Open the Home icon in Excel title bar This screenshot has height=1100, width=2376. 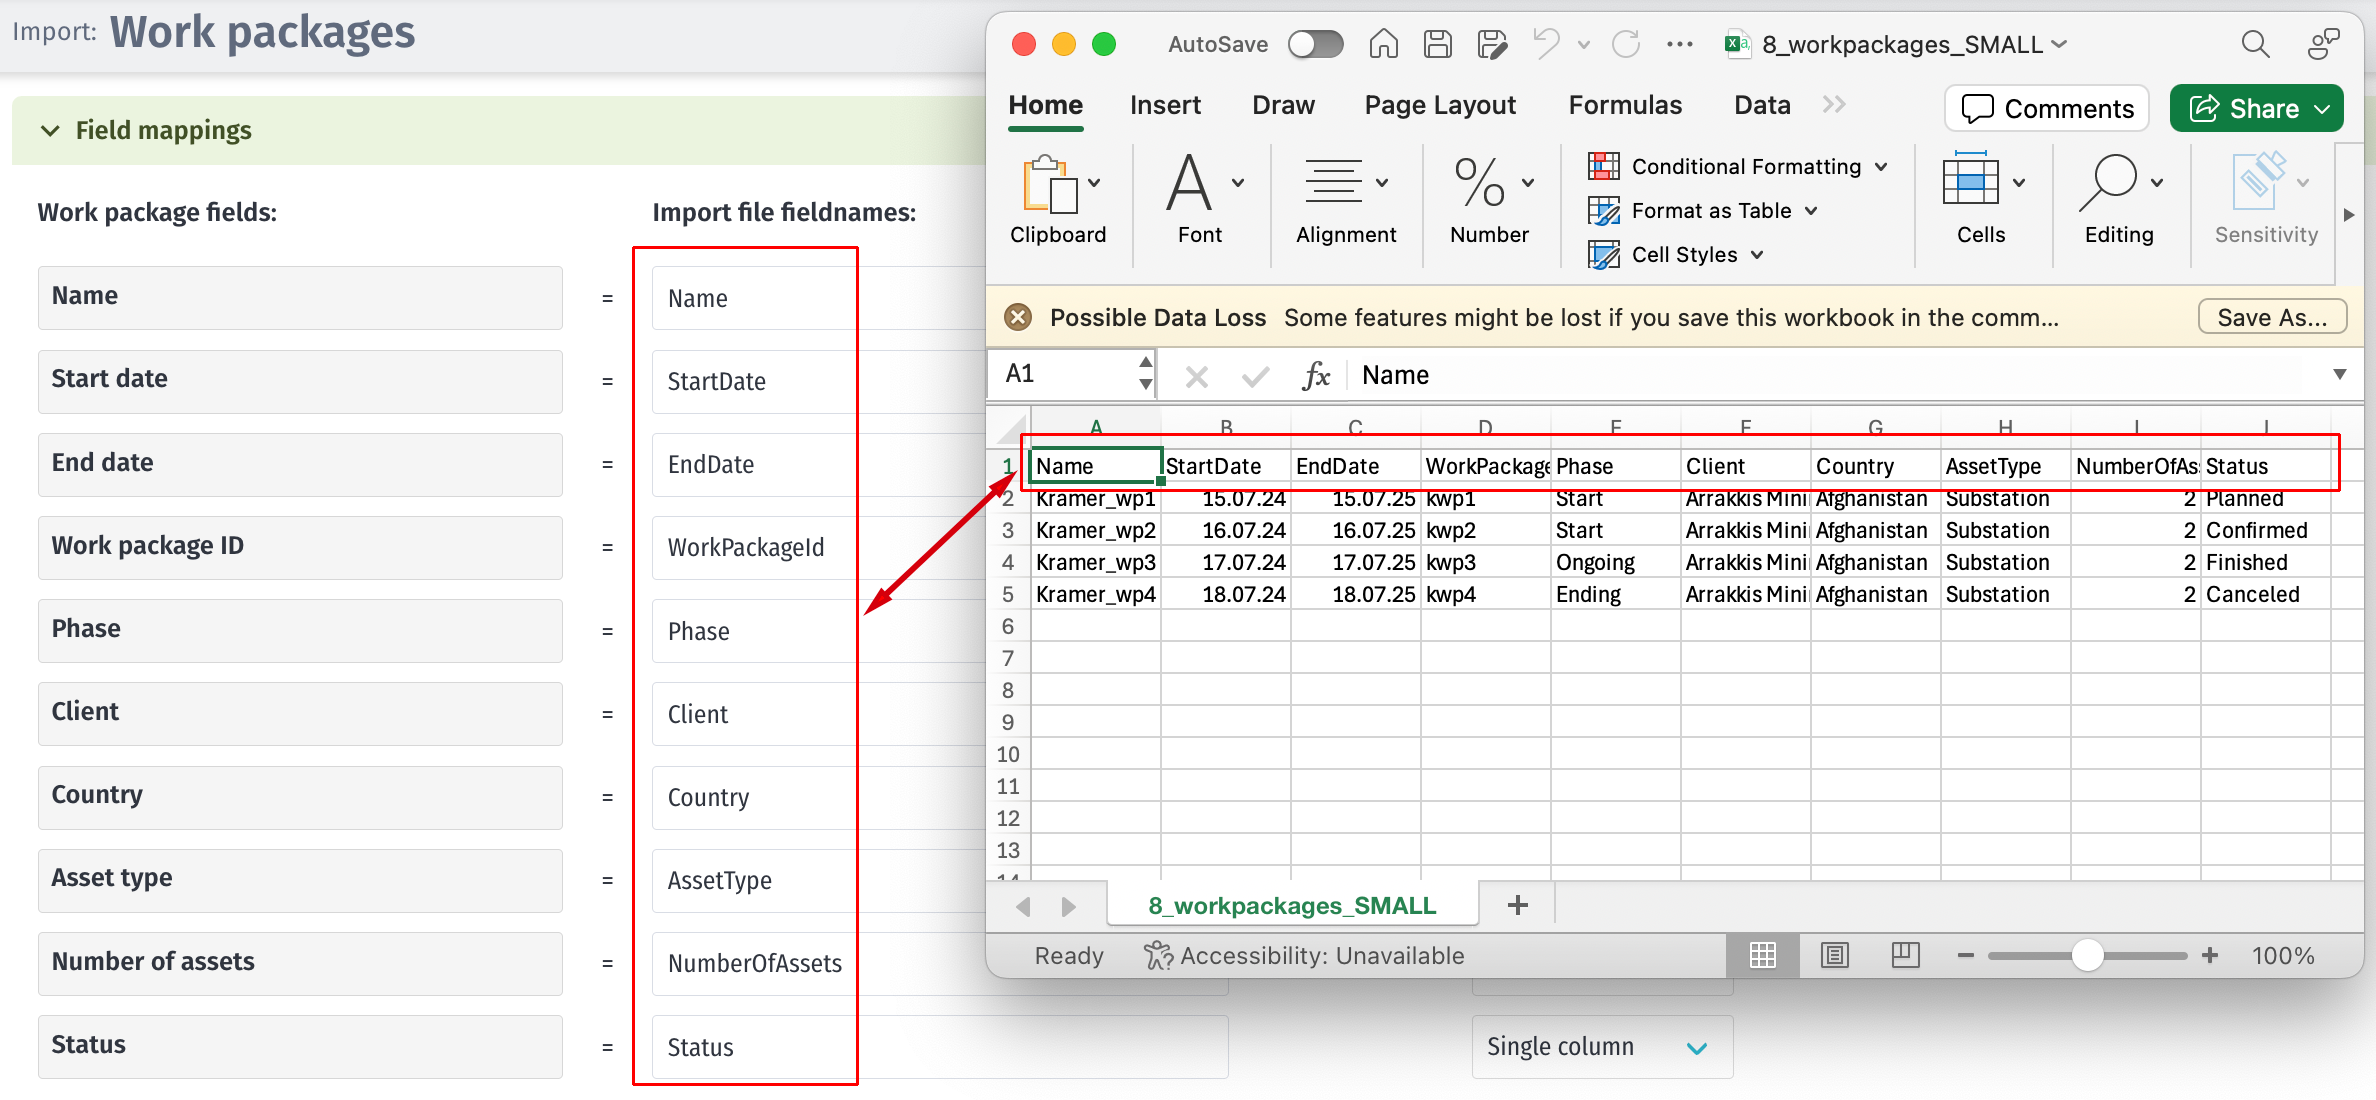[x=1384, y=44]
